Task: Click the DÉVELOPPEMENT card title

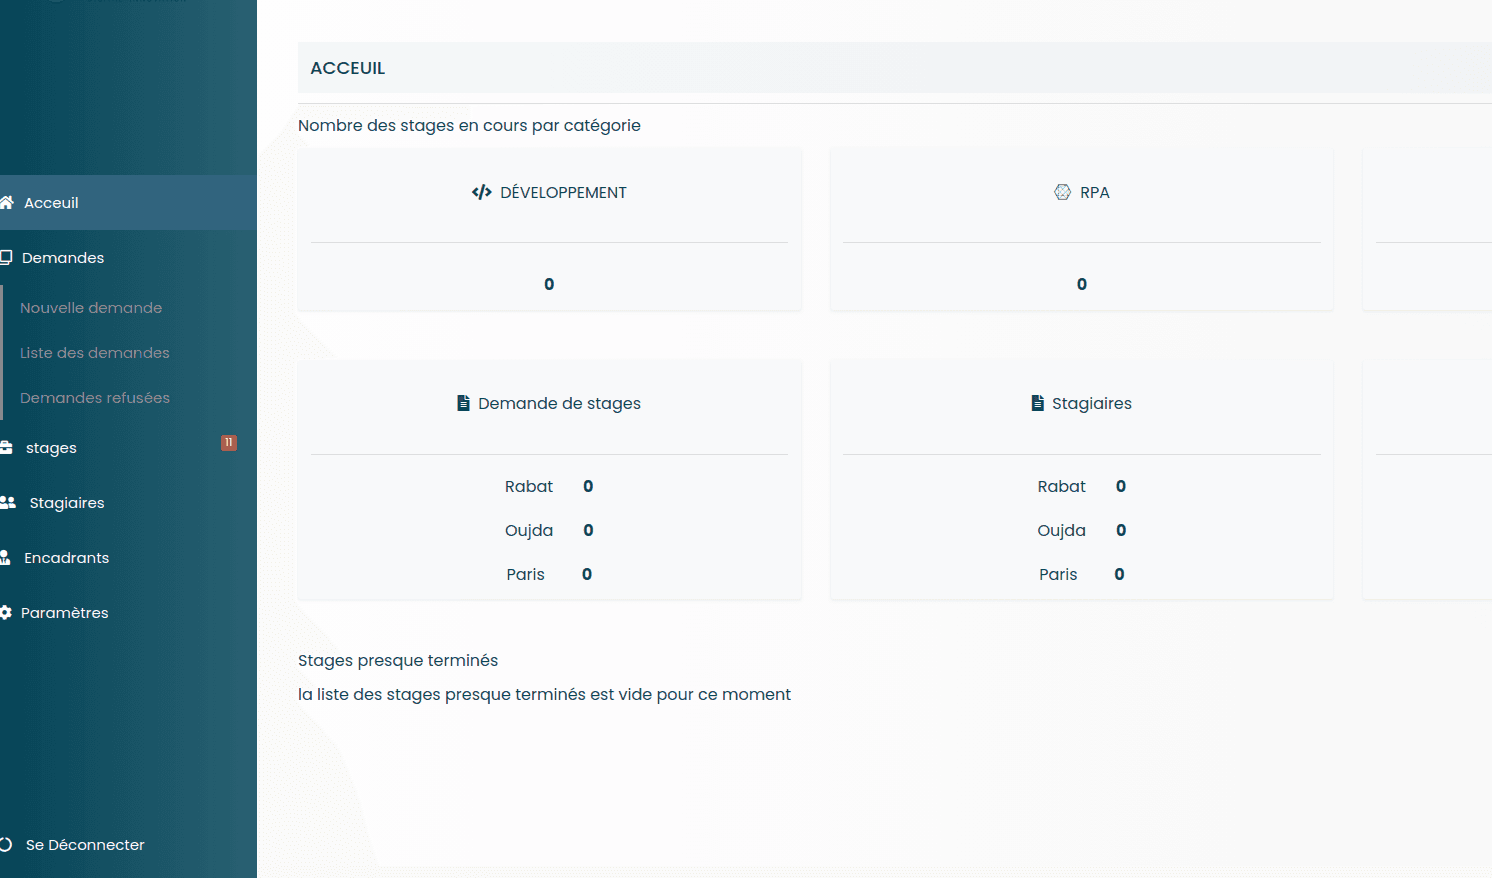Action: 563,192
